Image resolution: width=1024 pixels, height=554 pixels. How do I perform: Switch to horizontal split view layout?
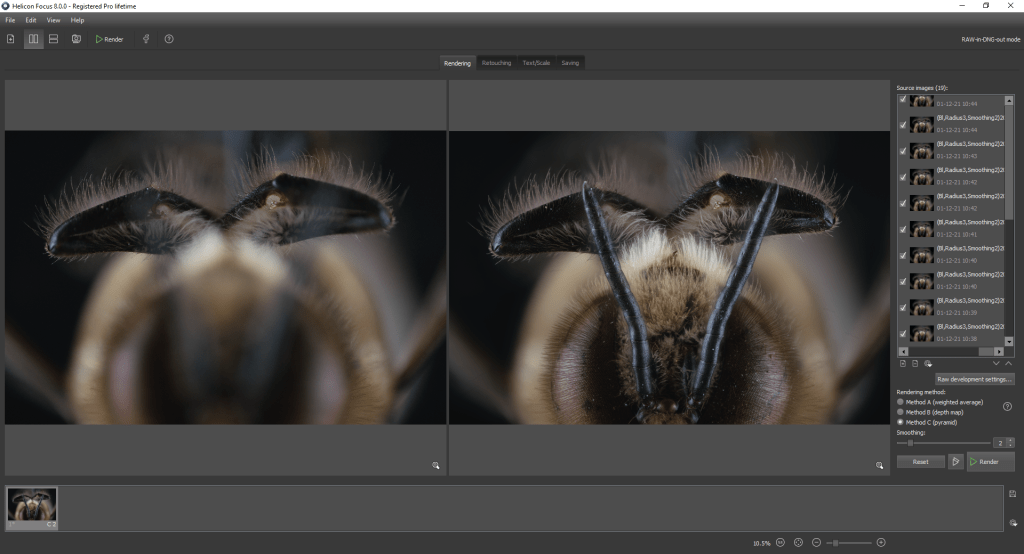click(54, 39)
